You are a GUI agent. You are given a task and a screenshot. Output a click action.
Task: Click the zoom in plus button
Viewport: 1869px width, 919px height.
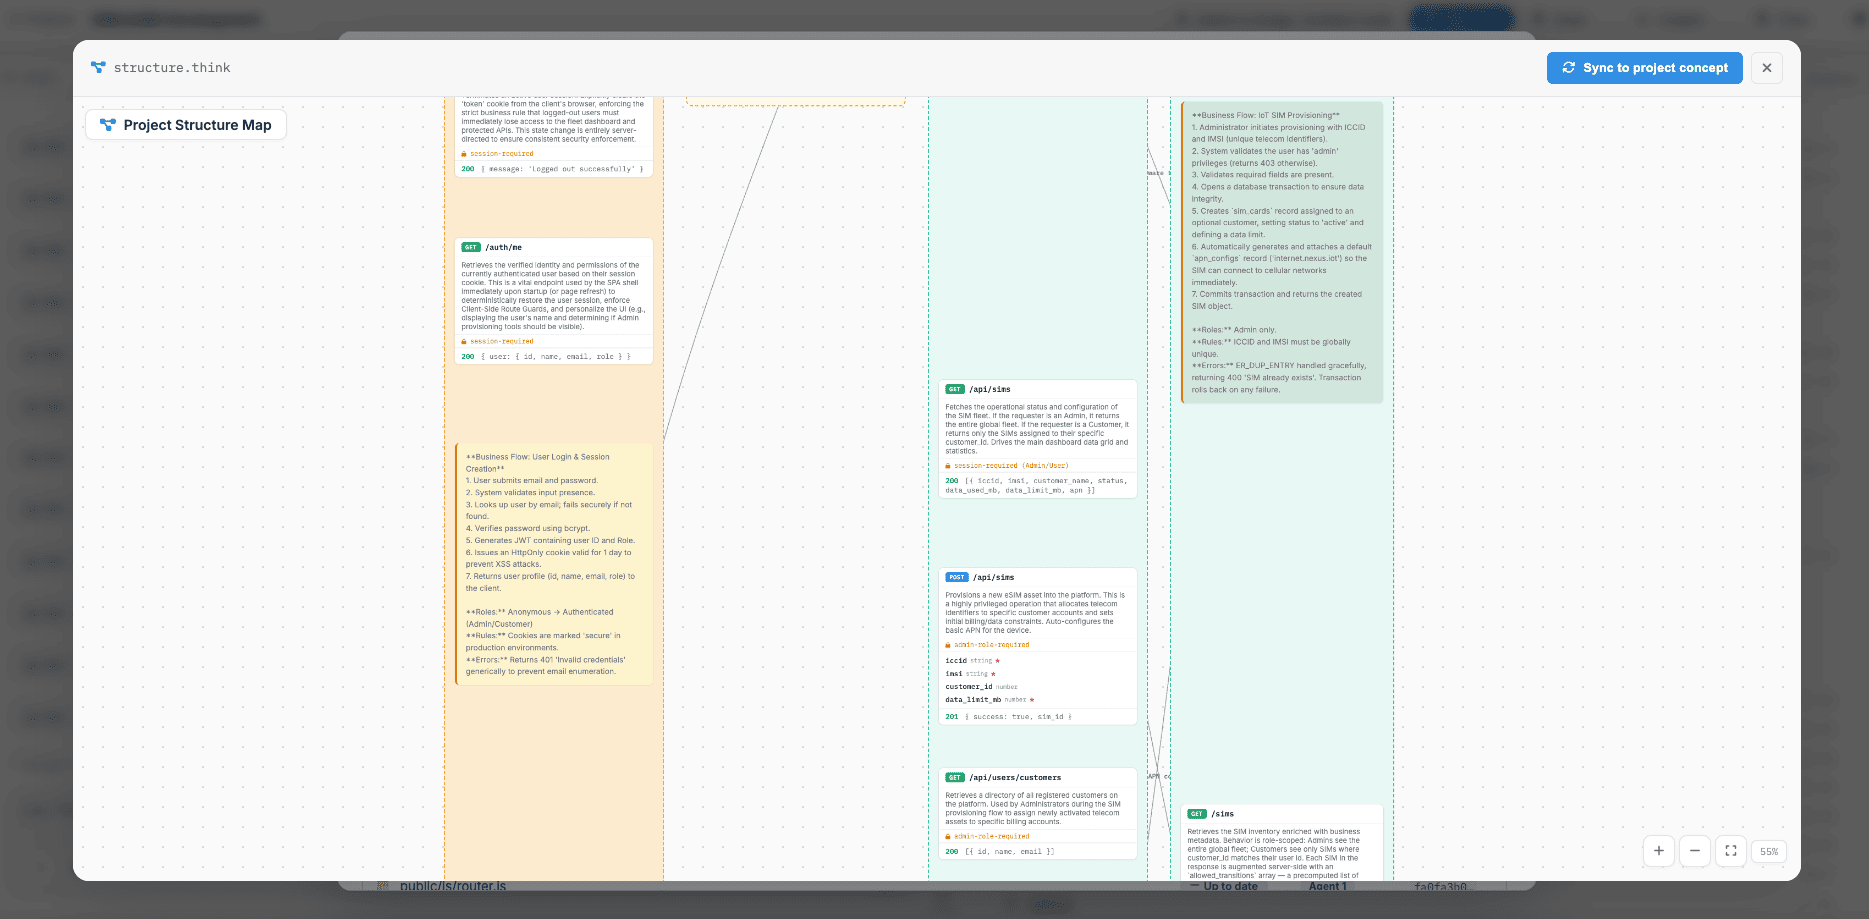click(1659, 851)
